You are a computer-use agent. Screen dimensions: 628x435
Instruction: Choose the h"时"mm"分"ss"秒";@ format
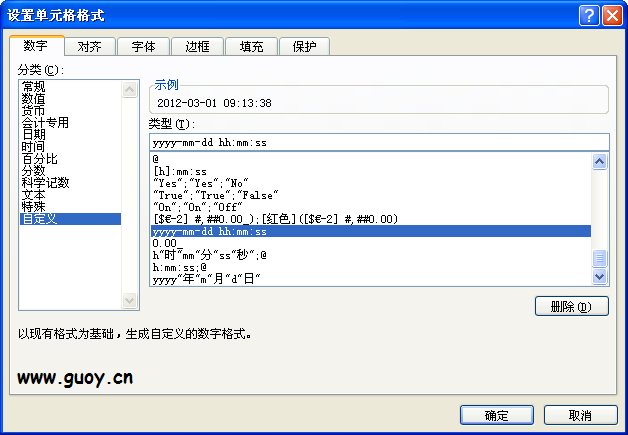coord(371,255)
